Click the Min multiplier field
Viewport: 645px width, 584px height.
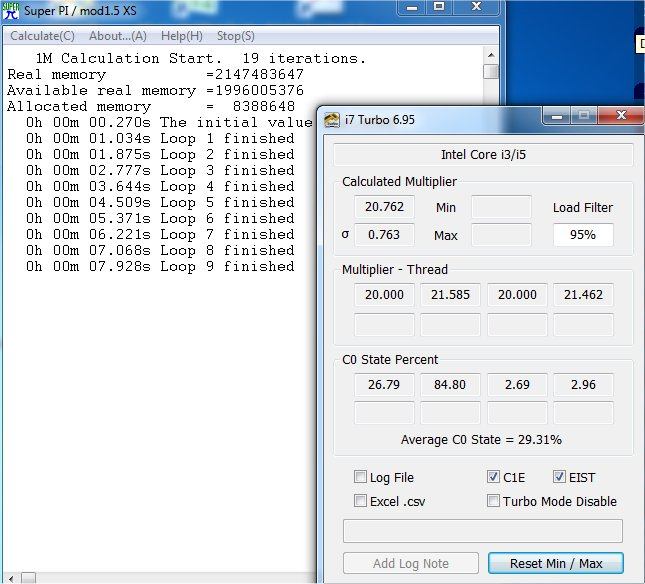(501, 207)
